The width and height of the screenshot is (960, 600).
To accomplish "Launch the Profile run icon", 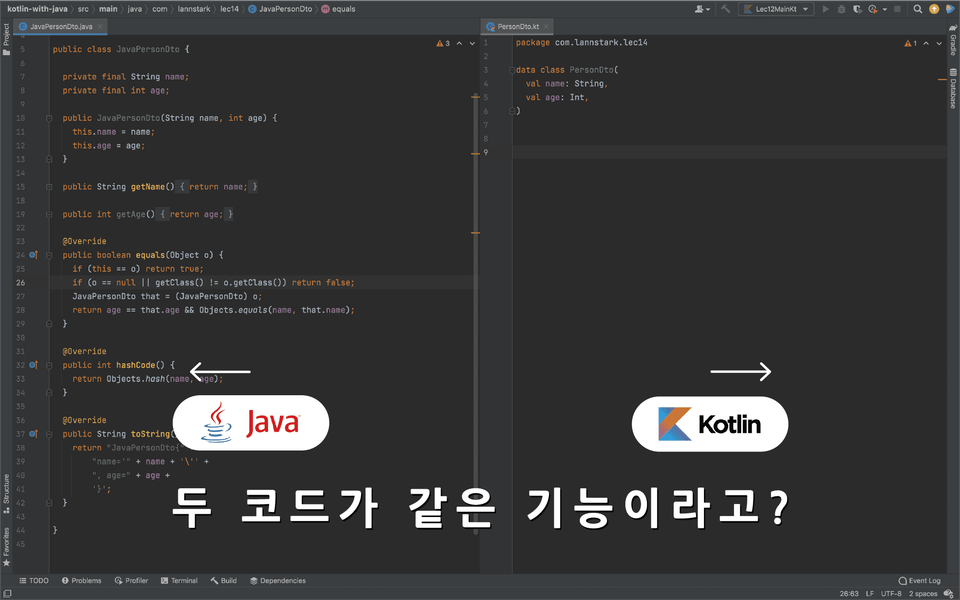I will pos(872,9).
